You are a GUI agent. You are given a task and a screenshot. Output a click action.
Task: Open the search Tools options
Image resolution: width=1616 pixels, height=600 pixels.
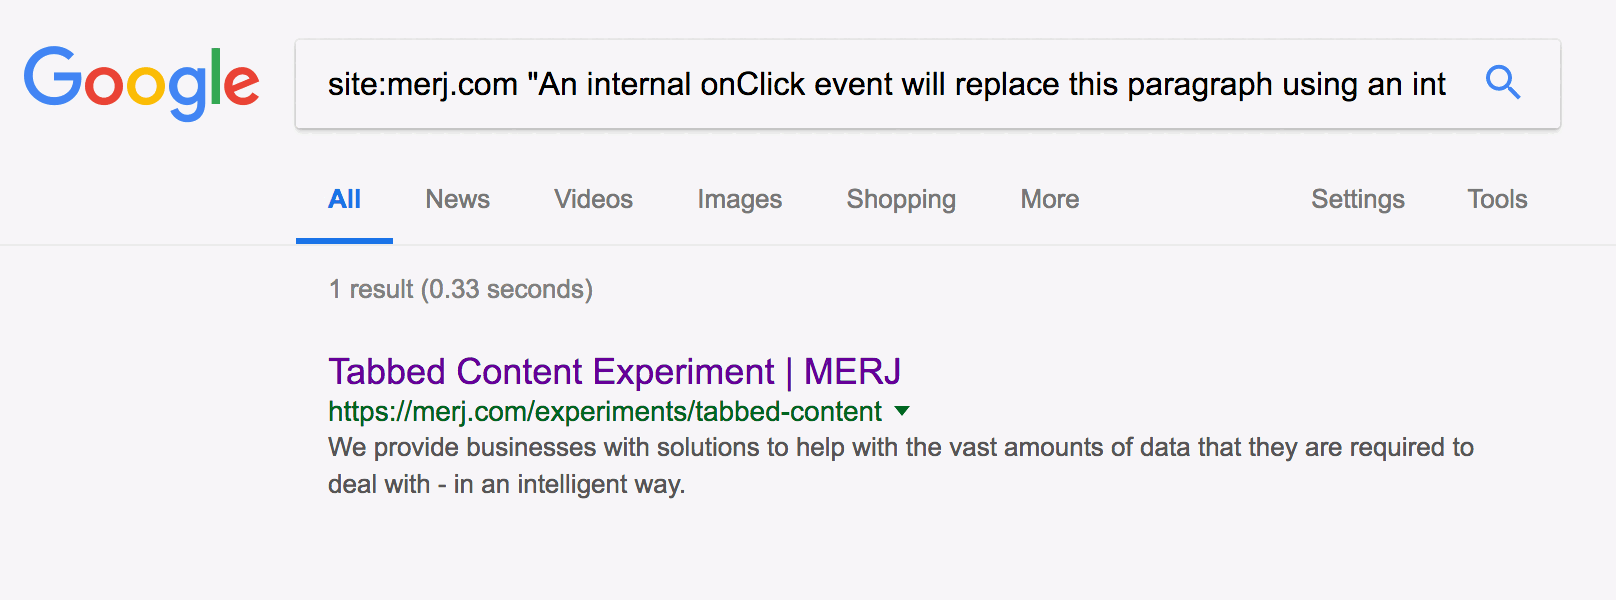[1497, 199]
